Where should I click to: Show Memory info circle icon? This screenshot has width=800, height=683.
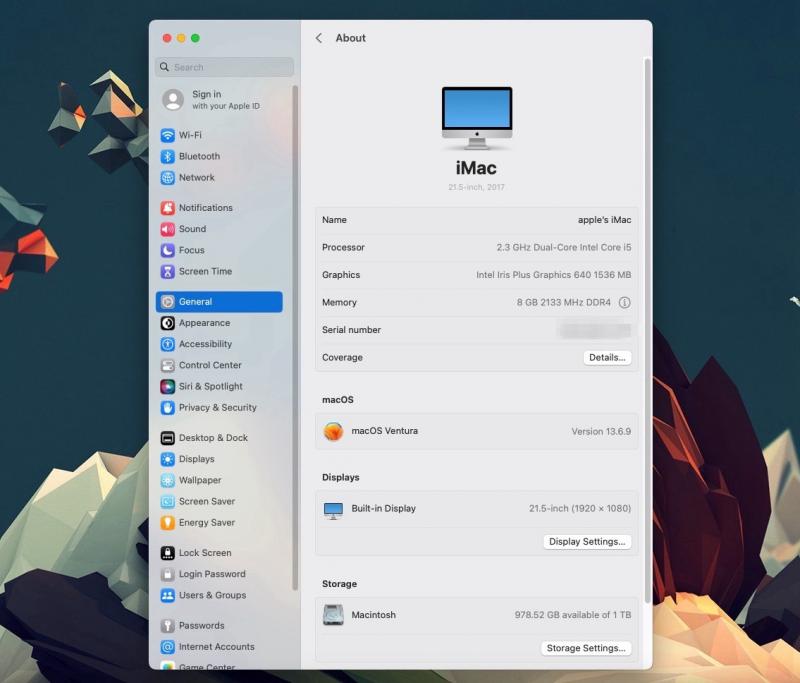click(624, 303)
